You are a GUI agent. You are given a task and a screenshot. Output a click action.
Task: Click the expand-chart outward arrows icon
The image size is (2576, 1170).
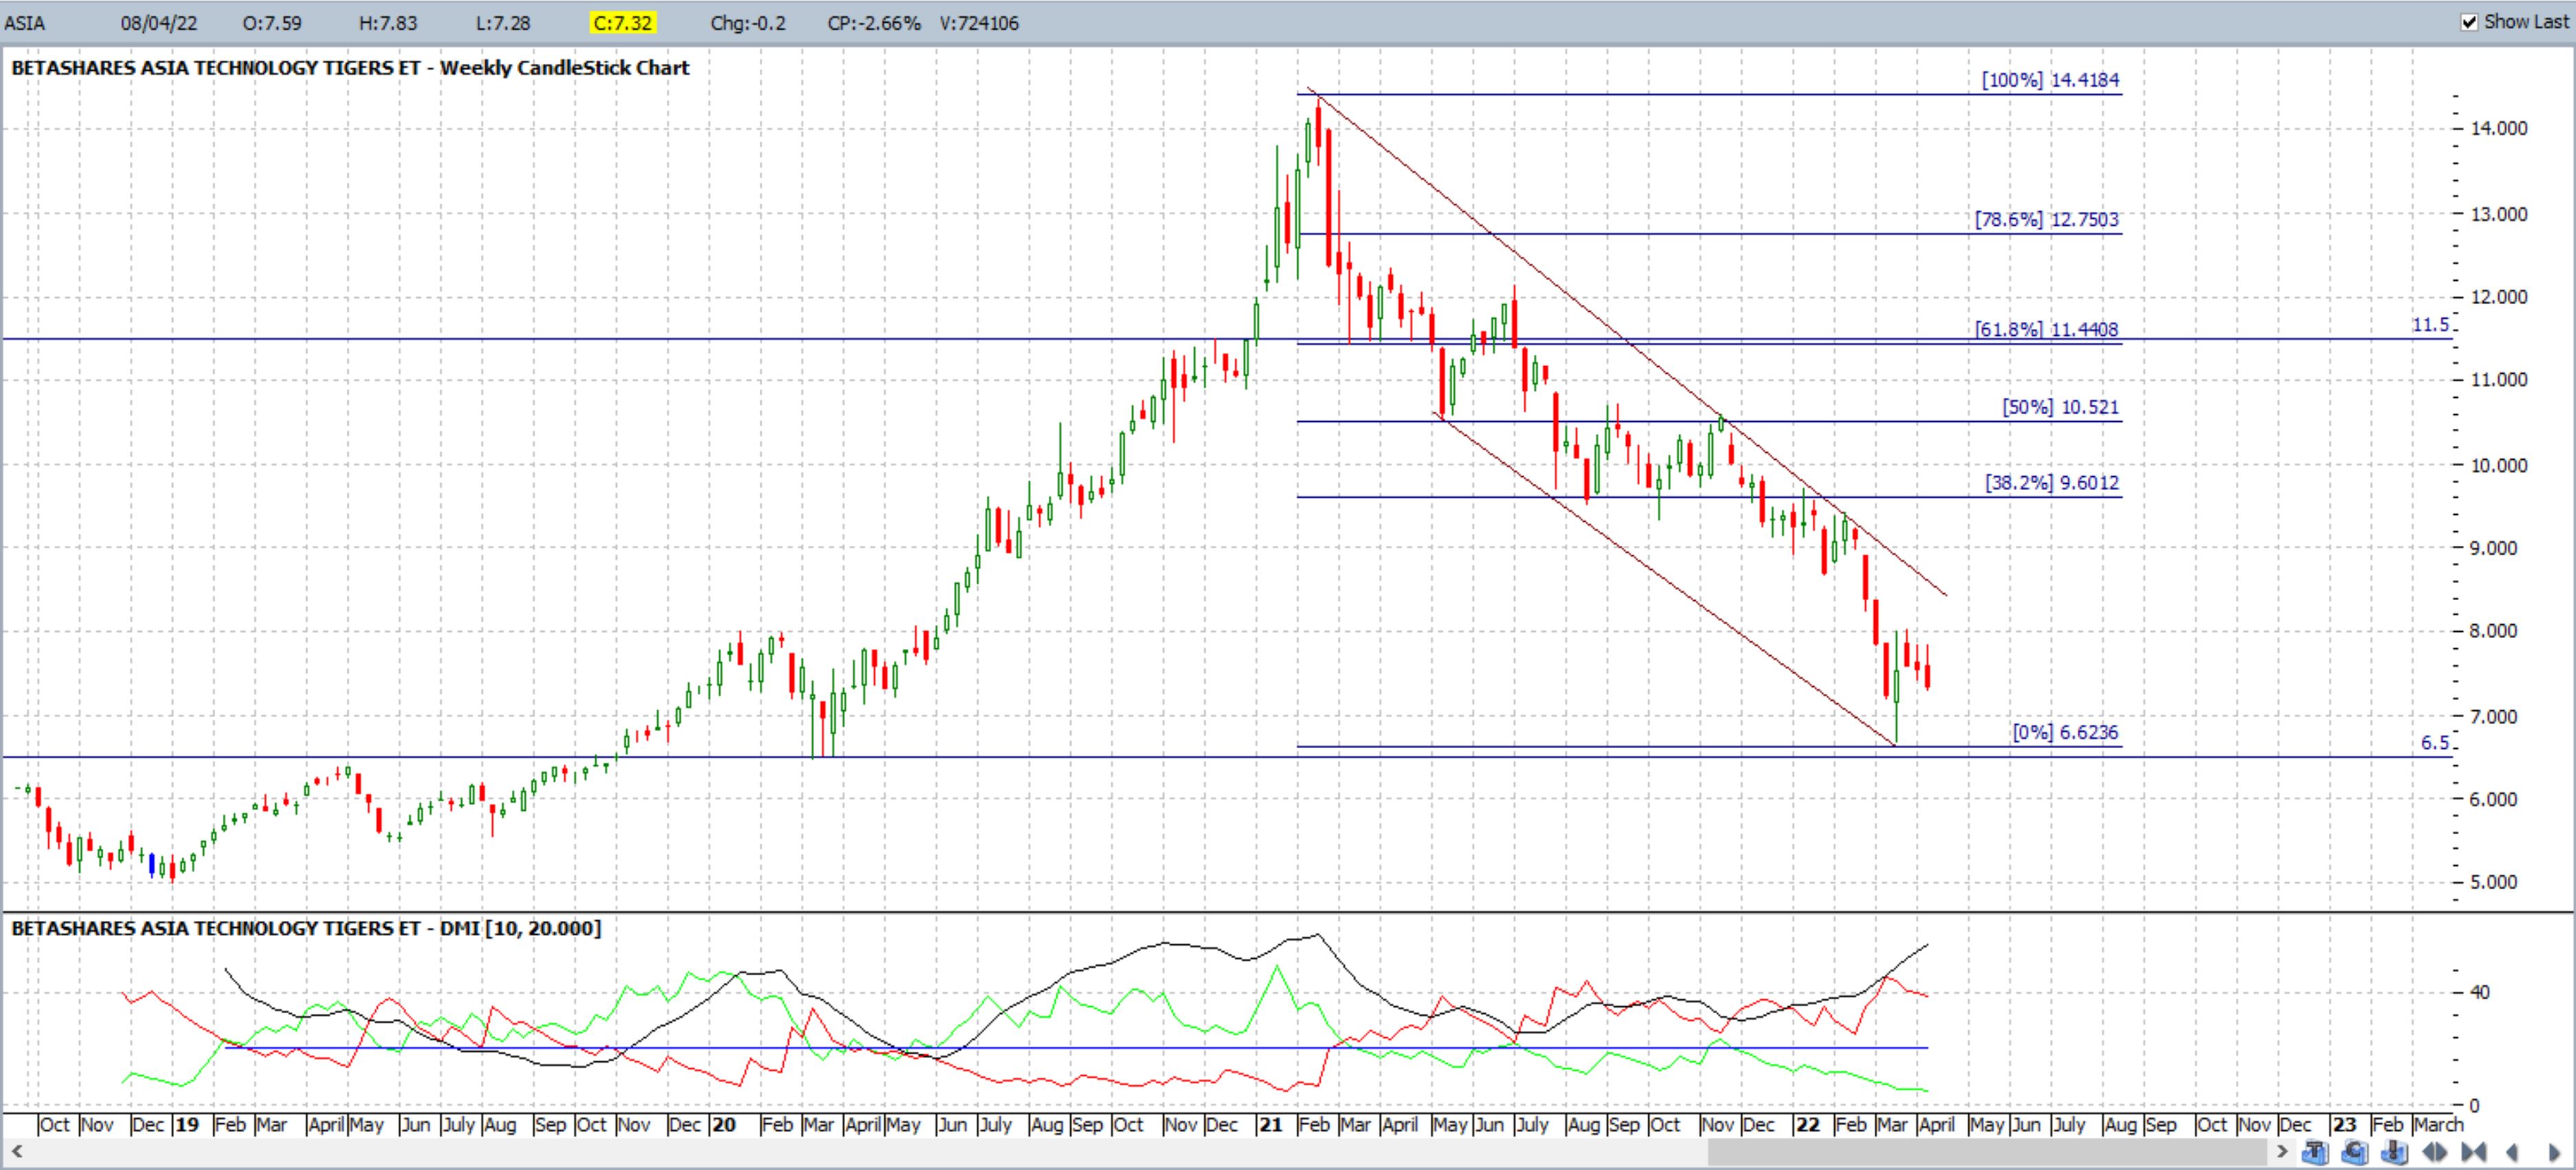pyautogui.click(x=2435, y=1152)
